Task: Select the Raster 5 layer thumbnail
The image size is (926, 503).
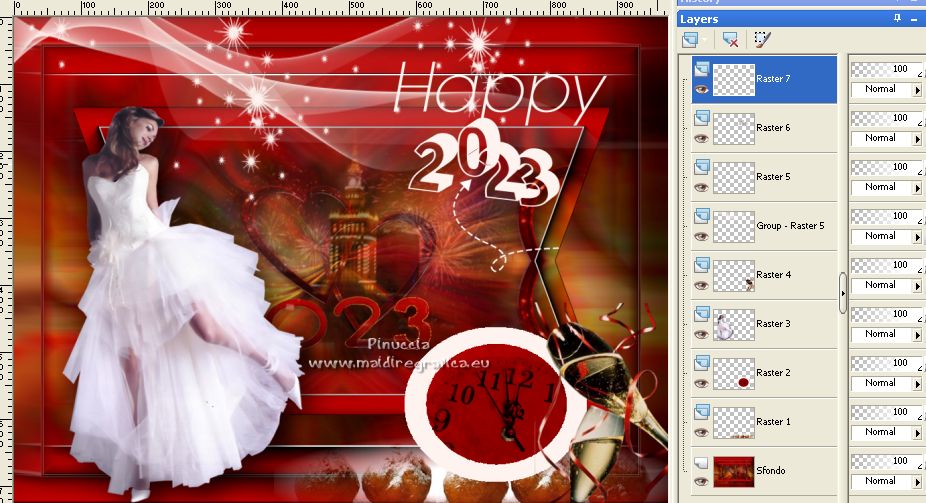Action: coord(733,178)
